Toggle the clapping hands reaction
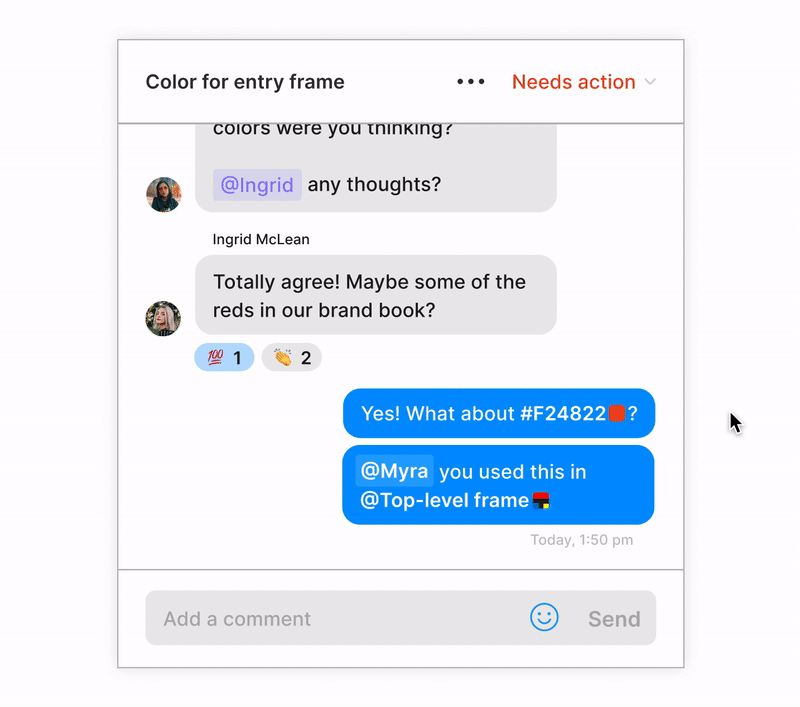The height and width of the screenshot is (707, 800). click(x=291, y=357)
